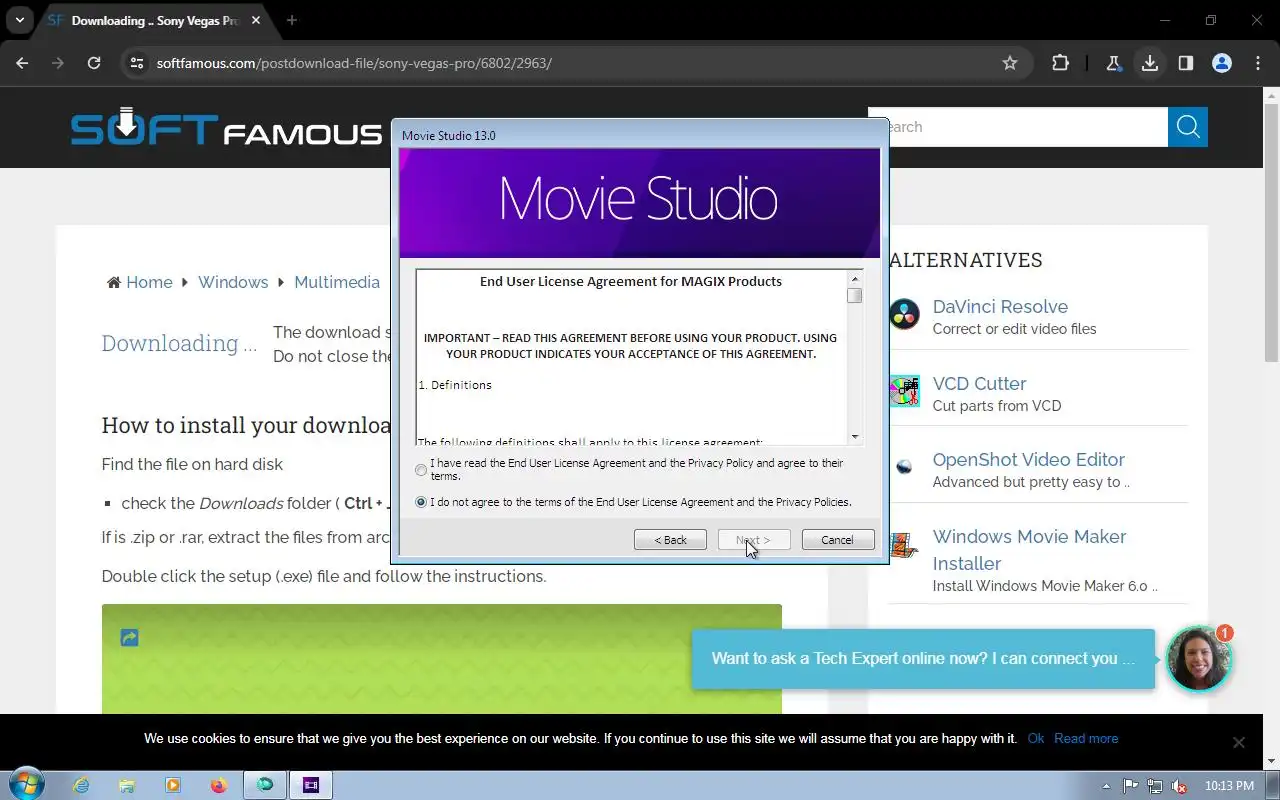Click the DaVinci Resolve icon

pos(904,314)
